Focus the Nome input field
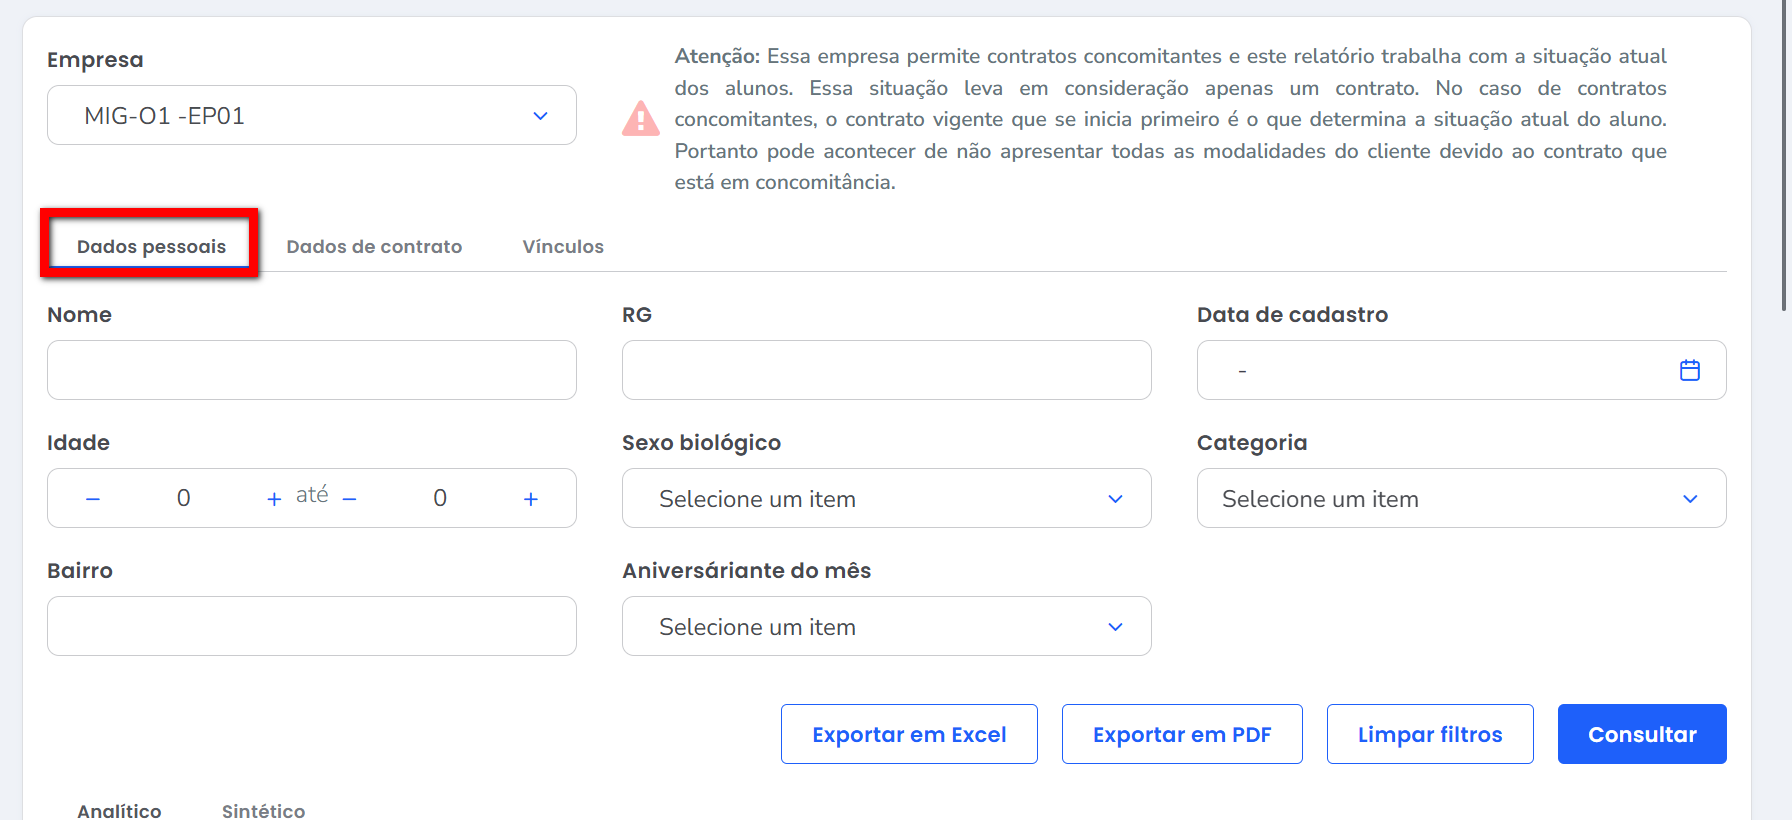This screenshot has width=1792, height=820. (312, 370)
